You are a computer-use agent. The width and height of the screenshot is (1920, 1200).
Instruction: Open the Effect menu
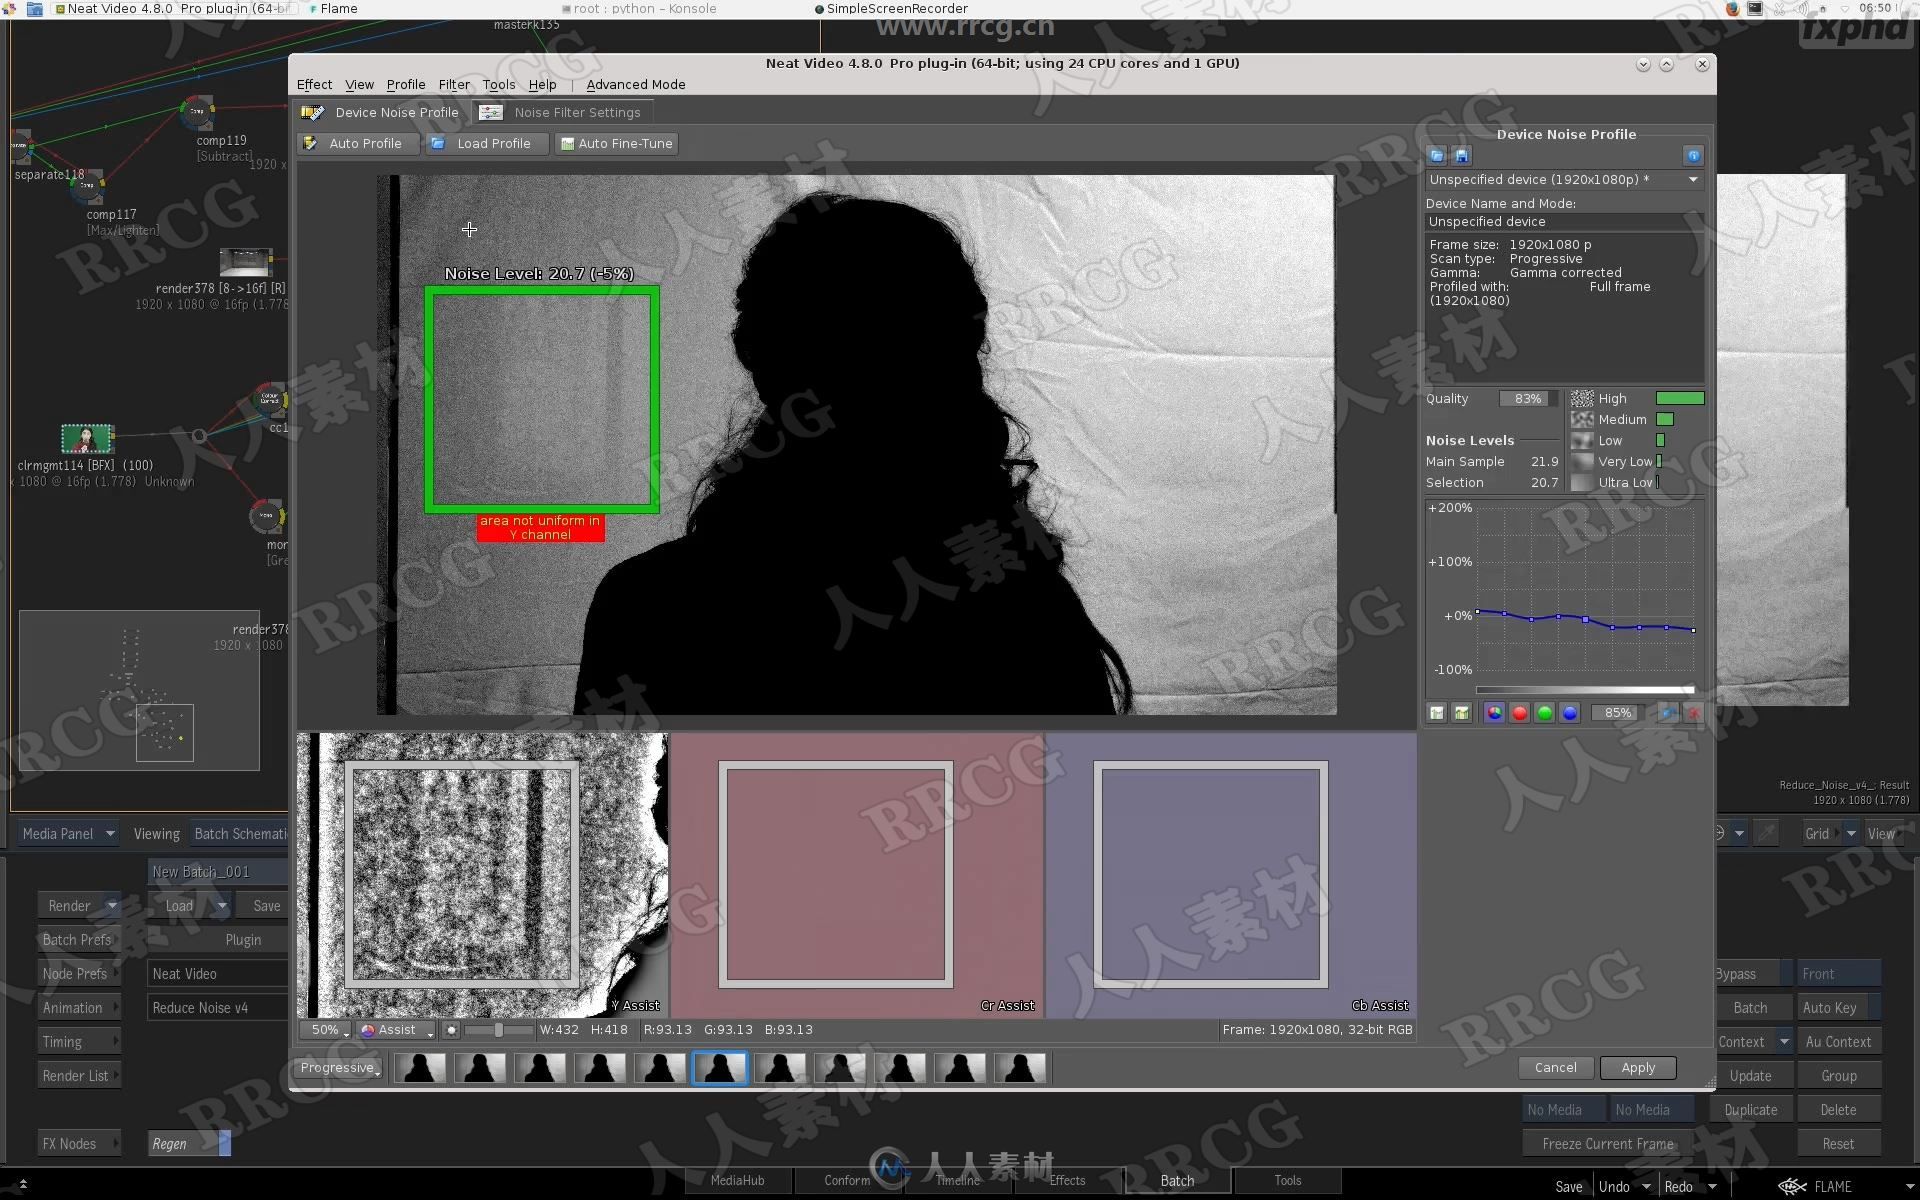point(312,86)
